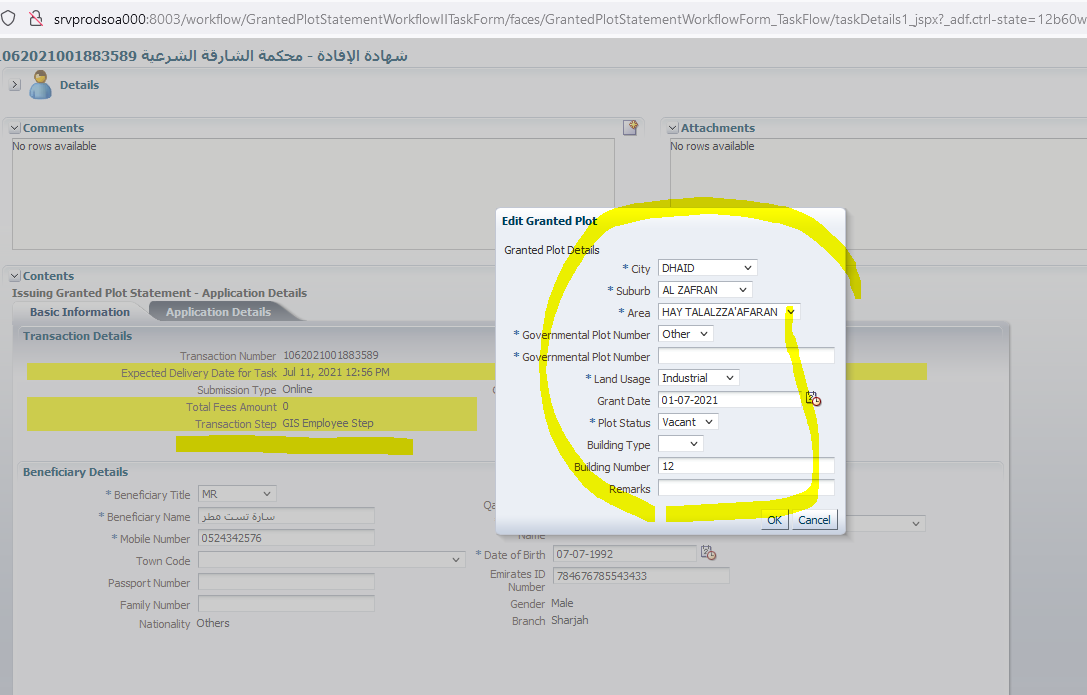Open the Plot Status dropdown showing Vacant
The image size is (1087, 695).
(688, 422)
